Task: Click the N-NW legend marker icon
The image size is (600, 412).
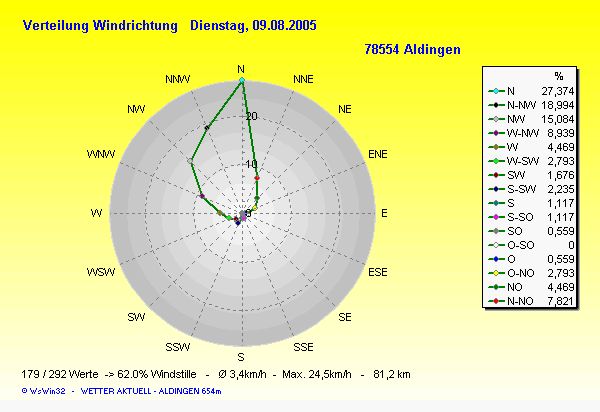Action: [497, 105]
